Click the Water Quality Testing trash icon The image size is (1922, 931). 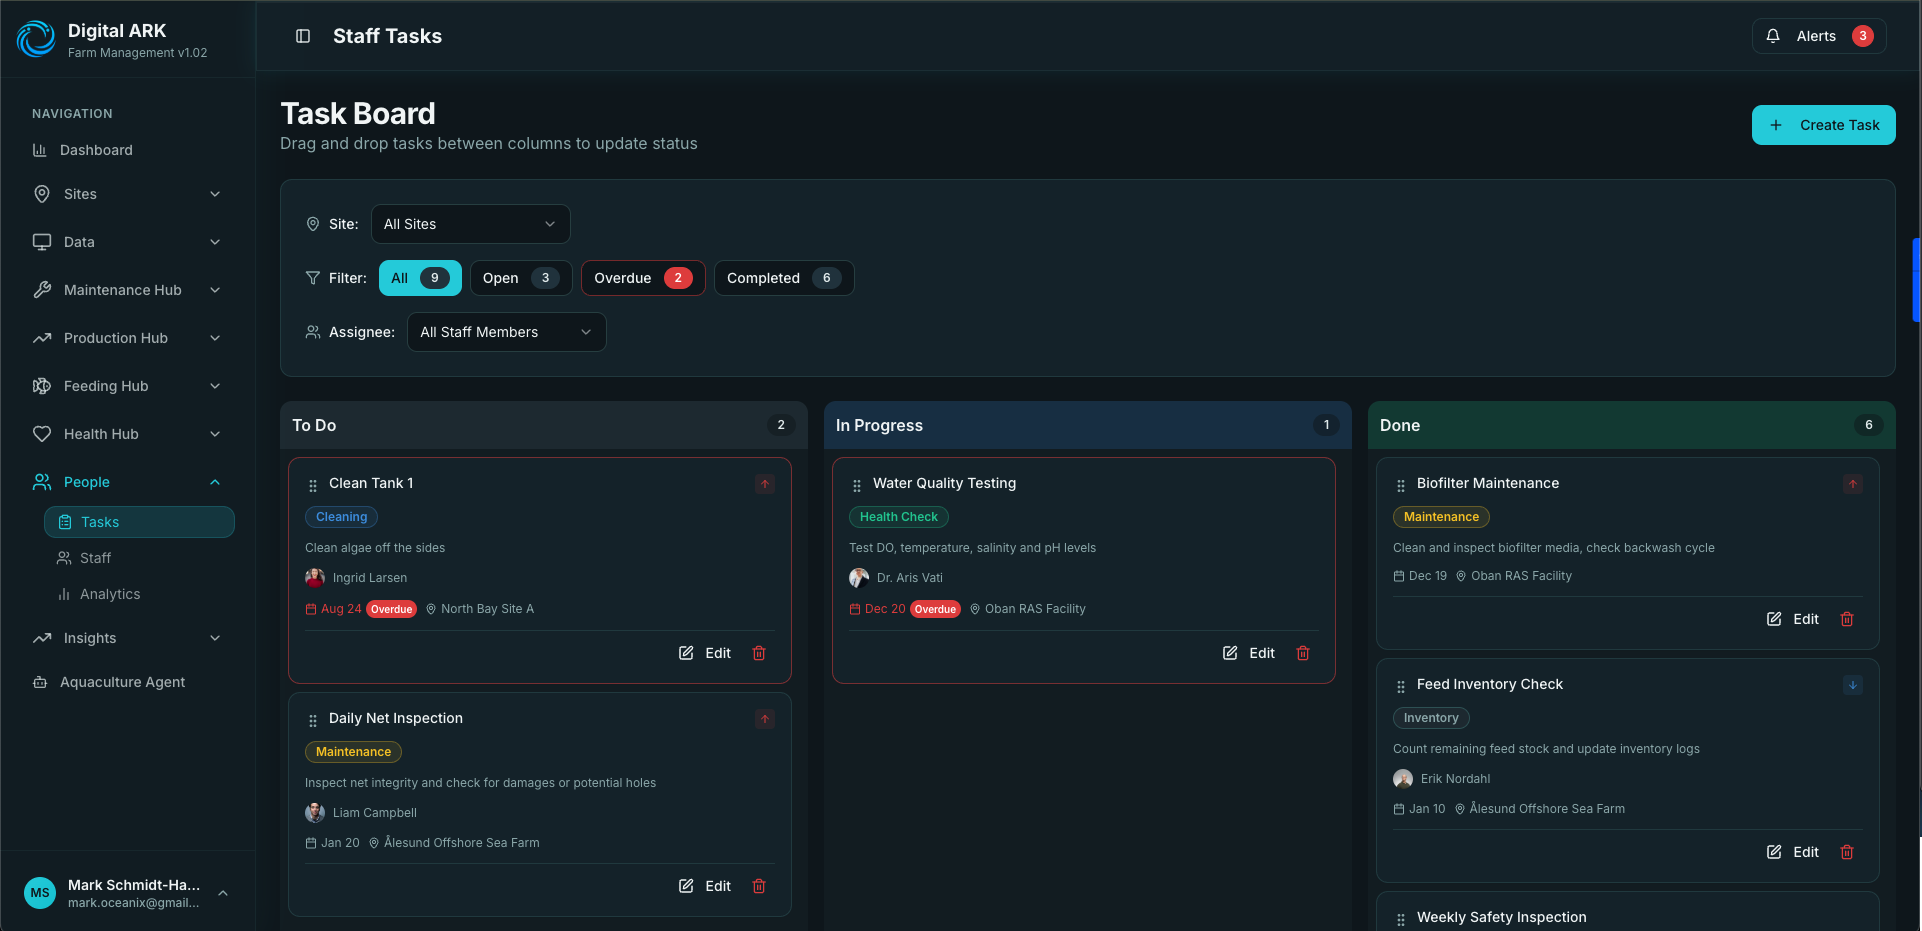pyautogui.click(x=1303, y=653)
